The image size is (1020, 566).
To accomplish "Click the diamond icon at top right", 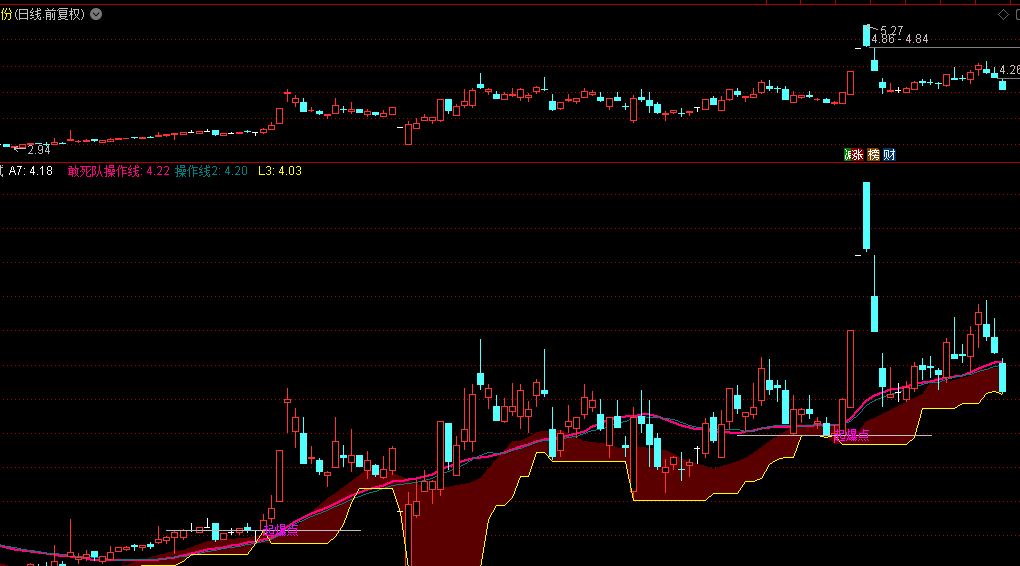I will [1002, 15].
